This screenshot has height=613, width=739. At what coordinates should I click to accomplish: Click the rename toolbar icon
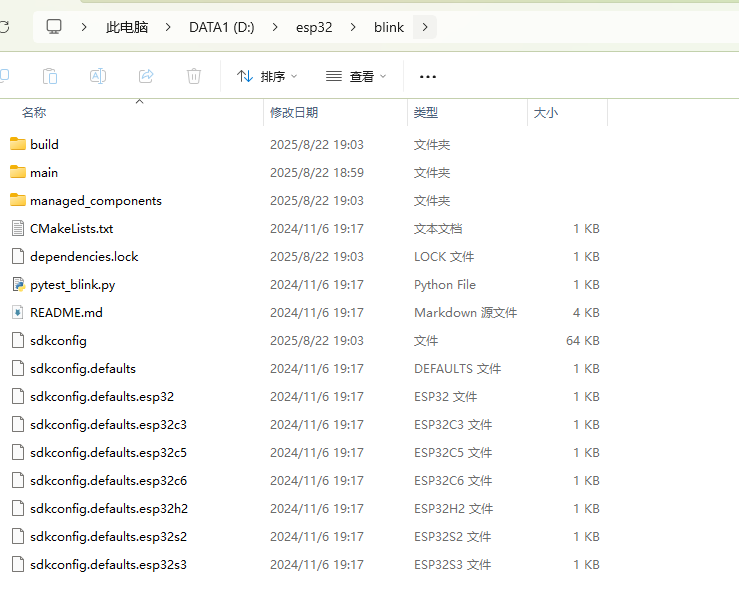pos(98,76)
